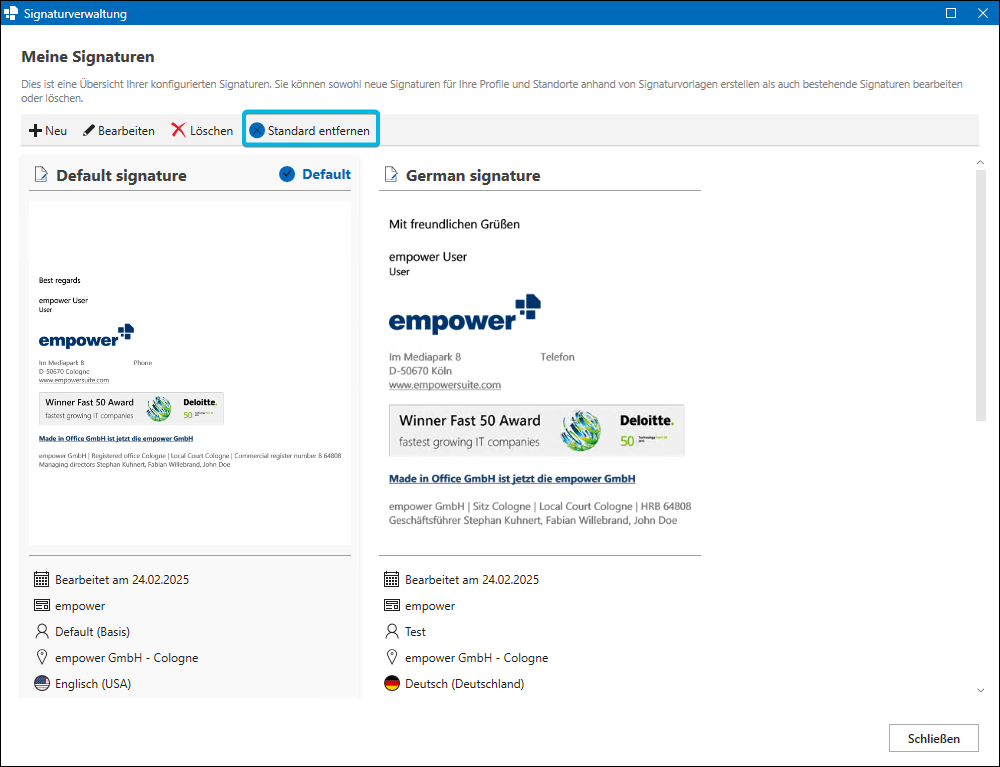The height and width of the screenshot is (767, 1000).
Task: Click the Bearbeiten pencil button
Action: tap(119, 131)
